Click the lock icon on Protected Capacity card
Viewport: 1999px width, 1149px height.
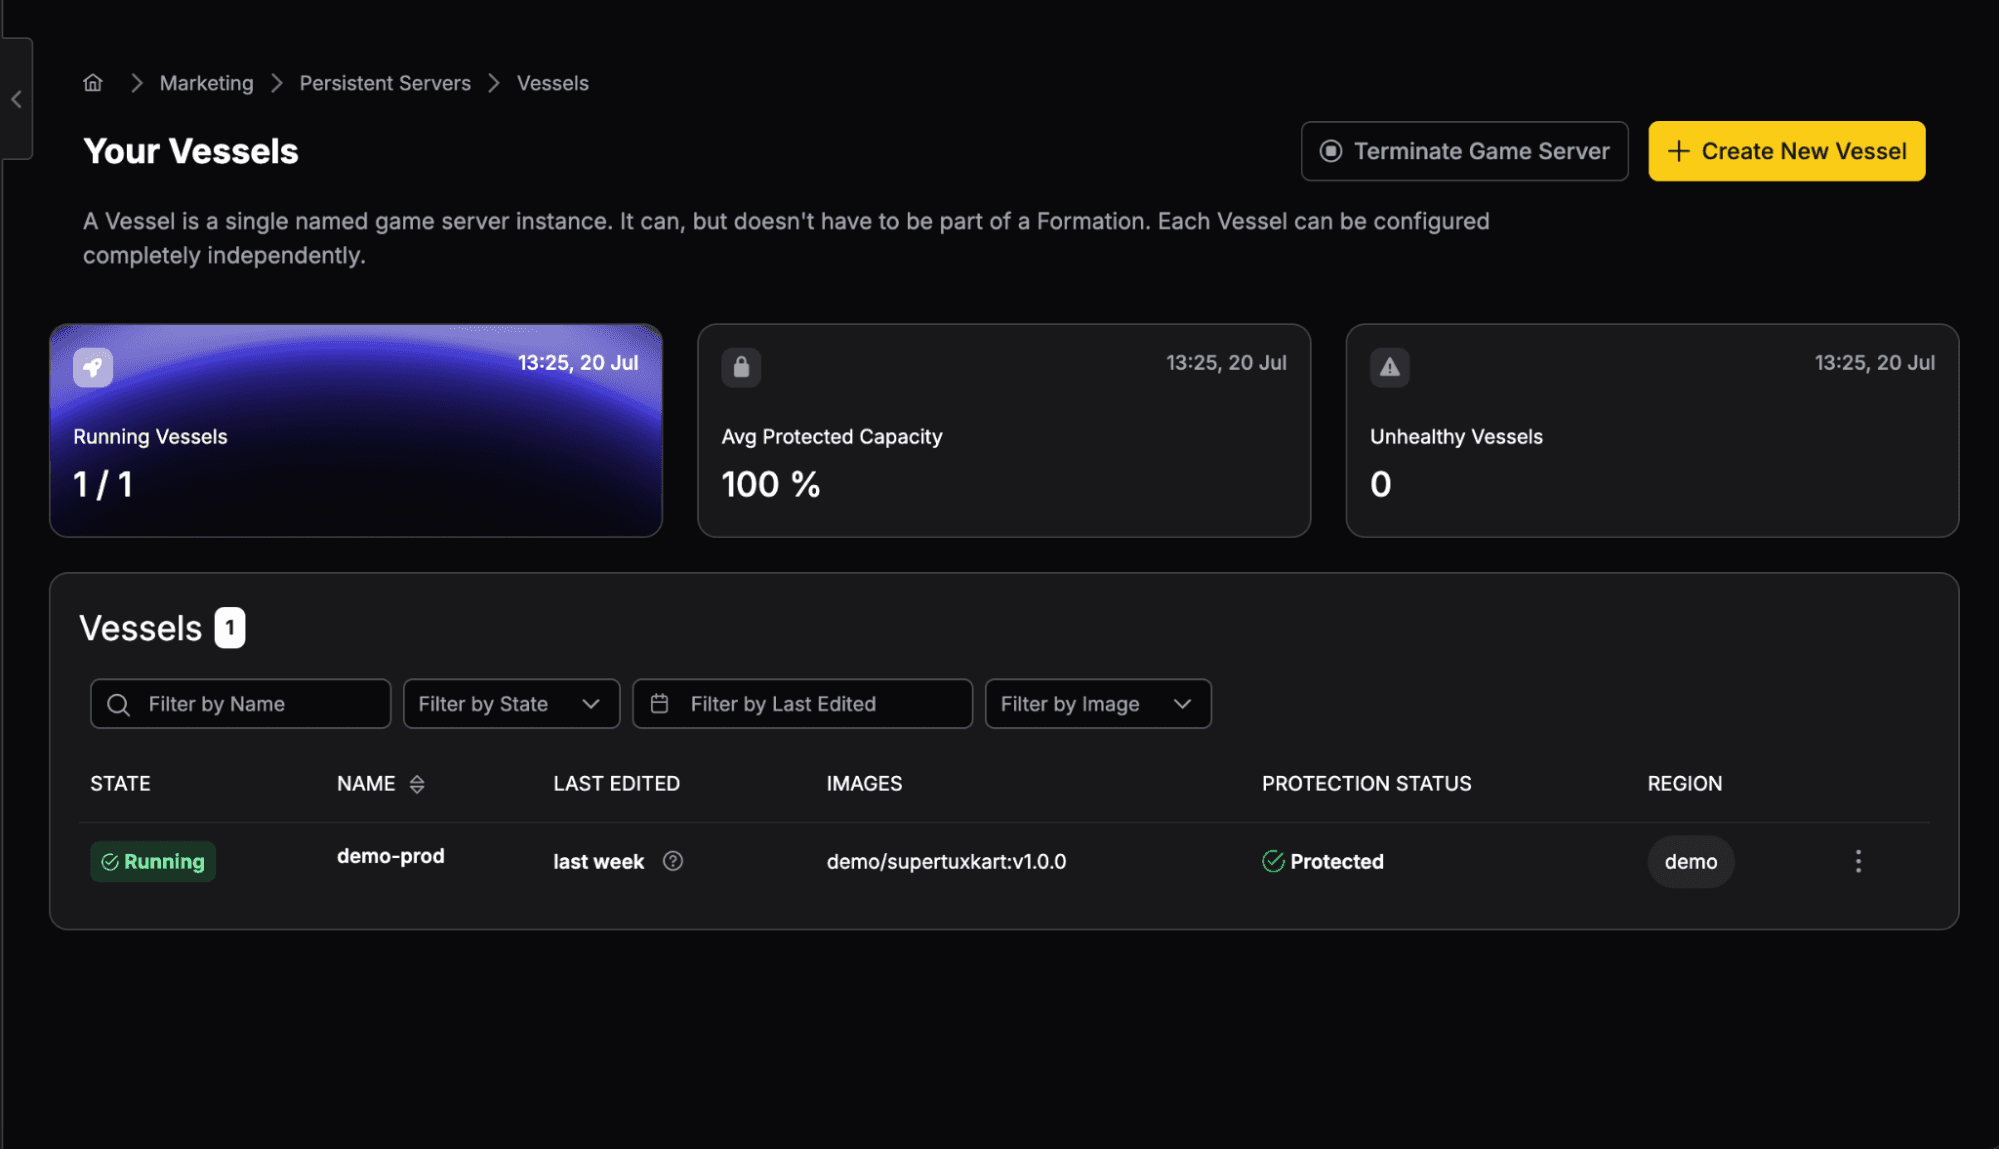click(741, 367)
